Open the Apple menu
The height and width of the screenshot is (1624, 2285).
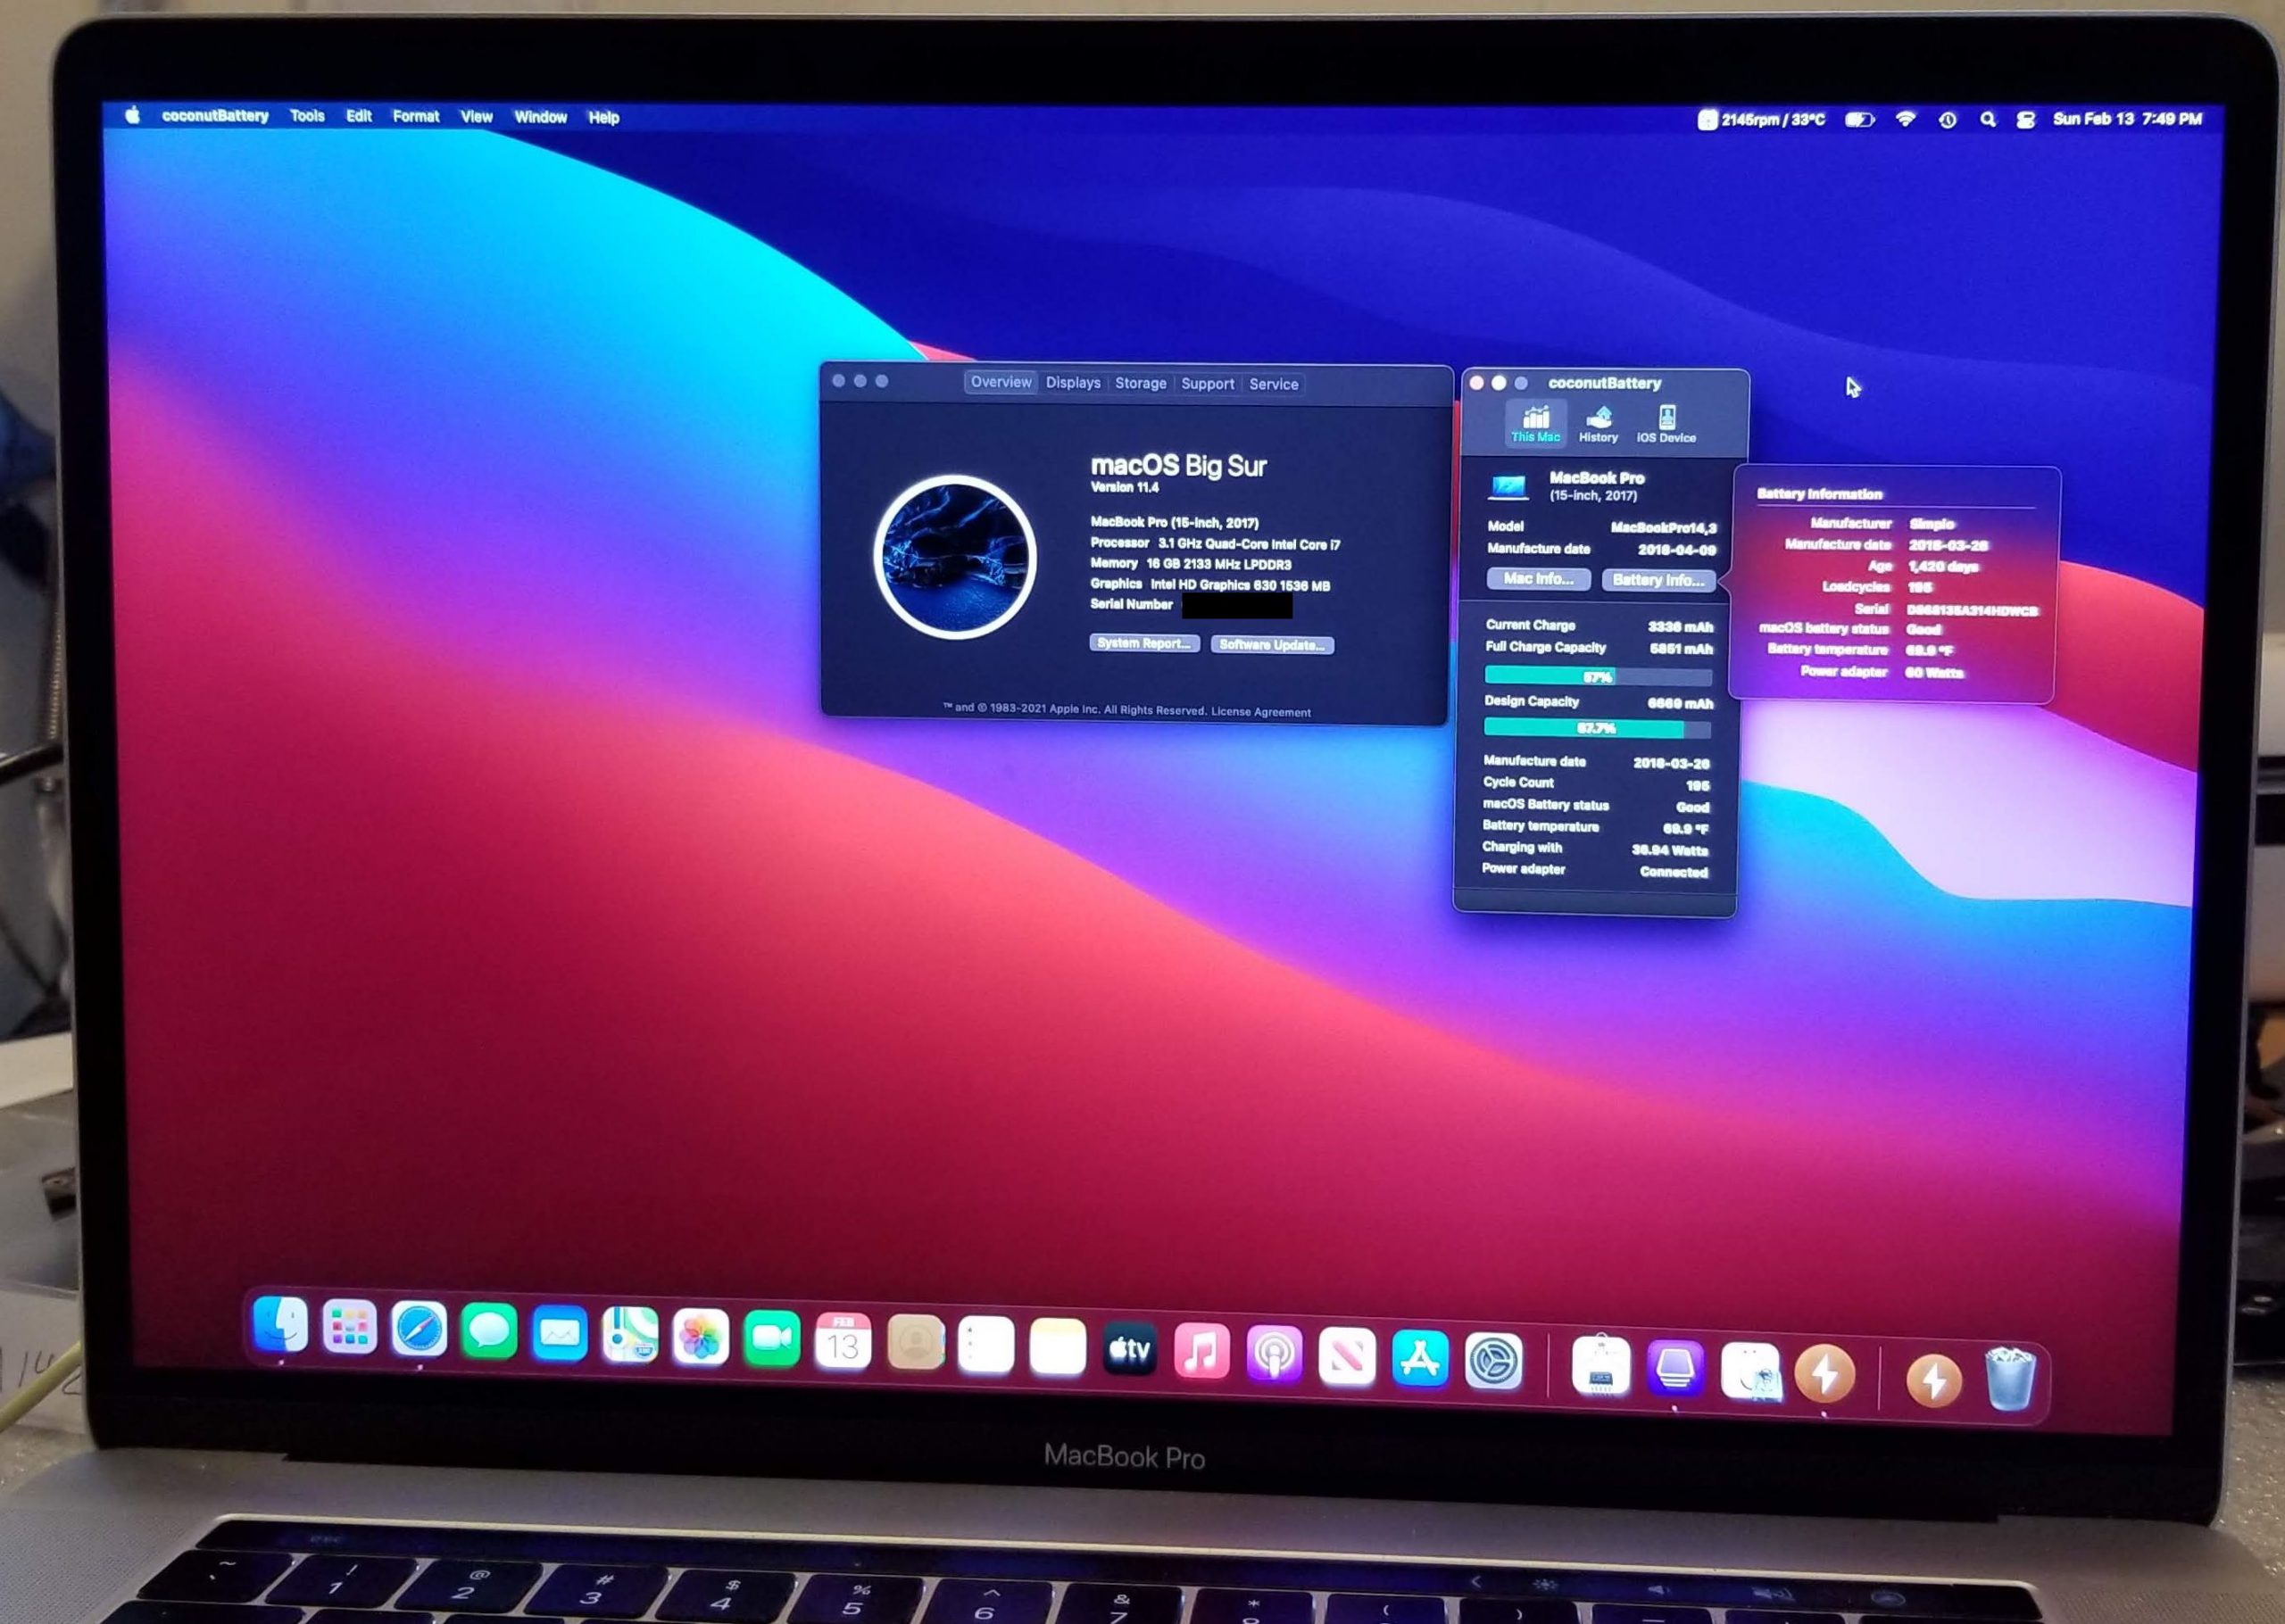pos(132,115)
